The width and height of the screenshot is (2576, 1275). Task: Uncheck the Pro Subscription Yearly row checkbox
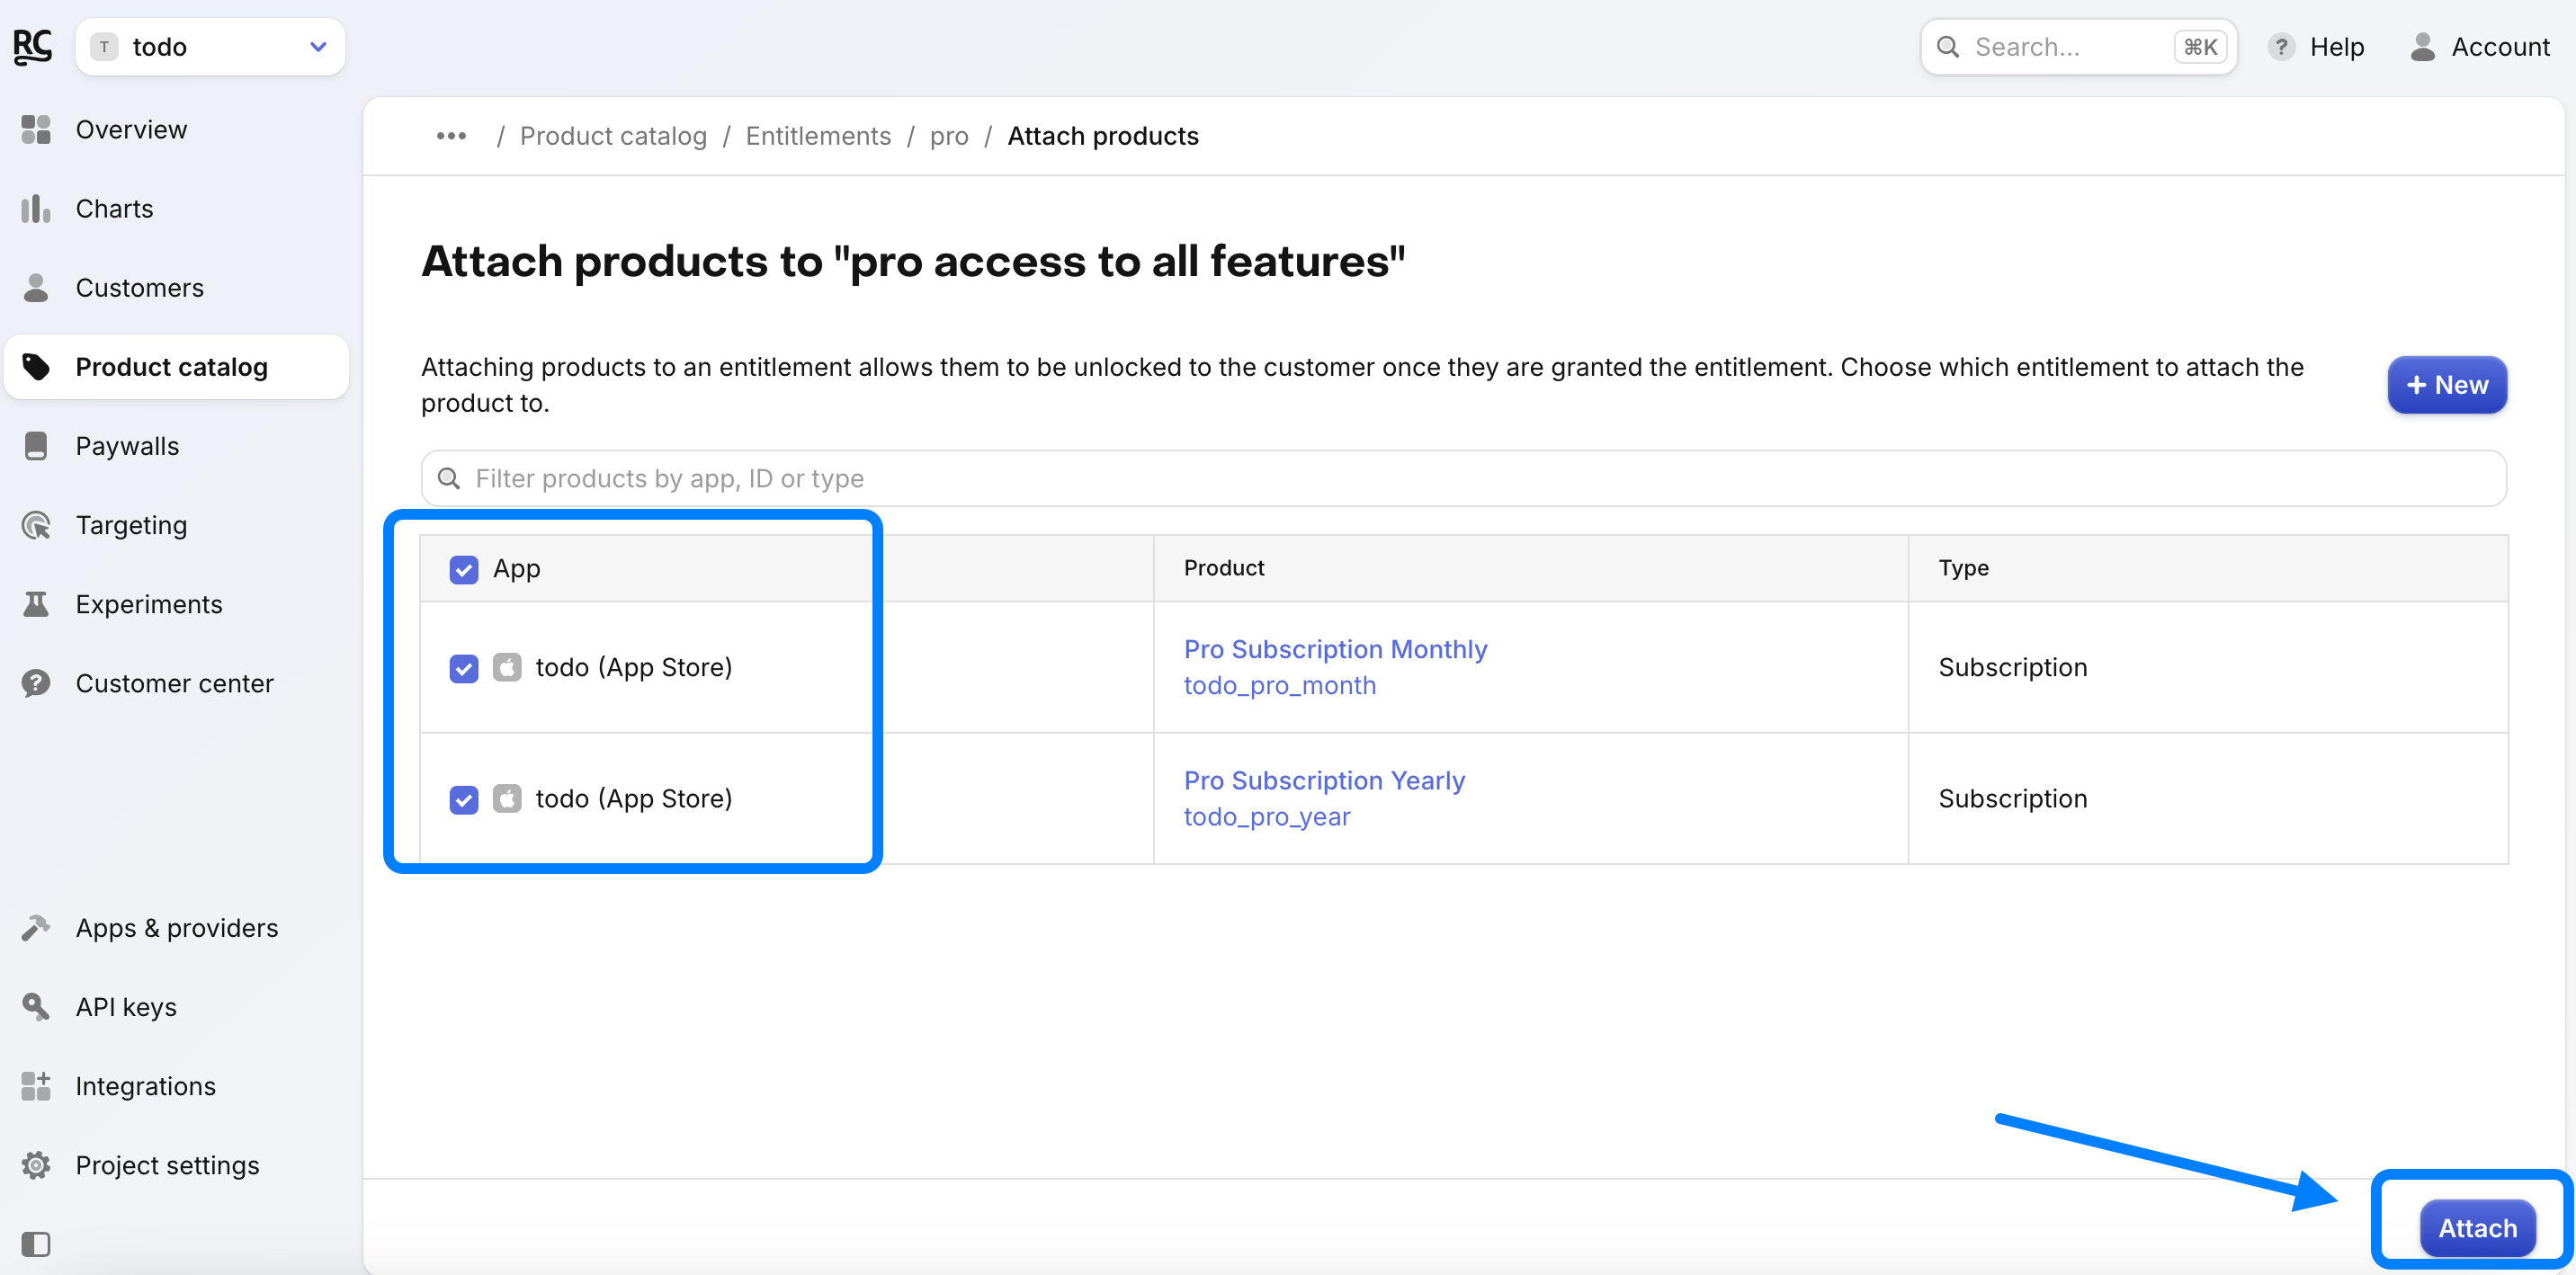464,799
